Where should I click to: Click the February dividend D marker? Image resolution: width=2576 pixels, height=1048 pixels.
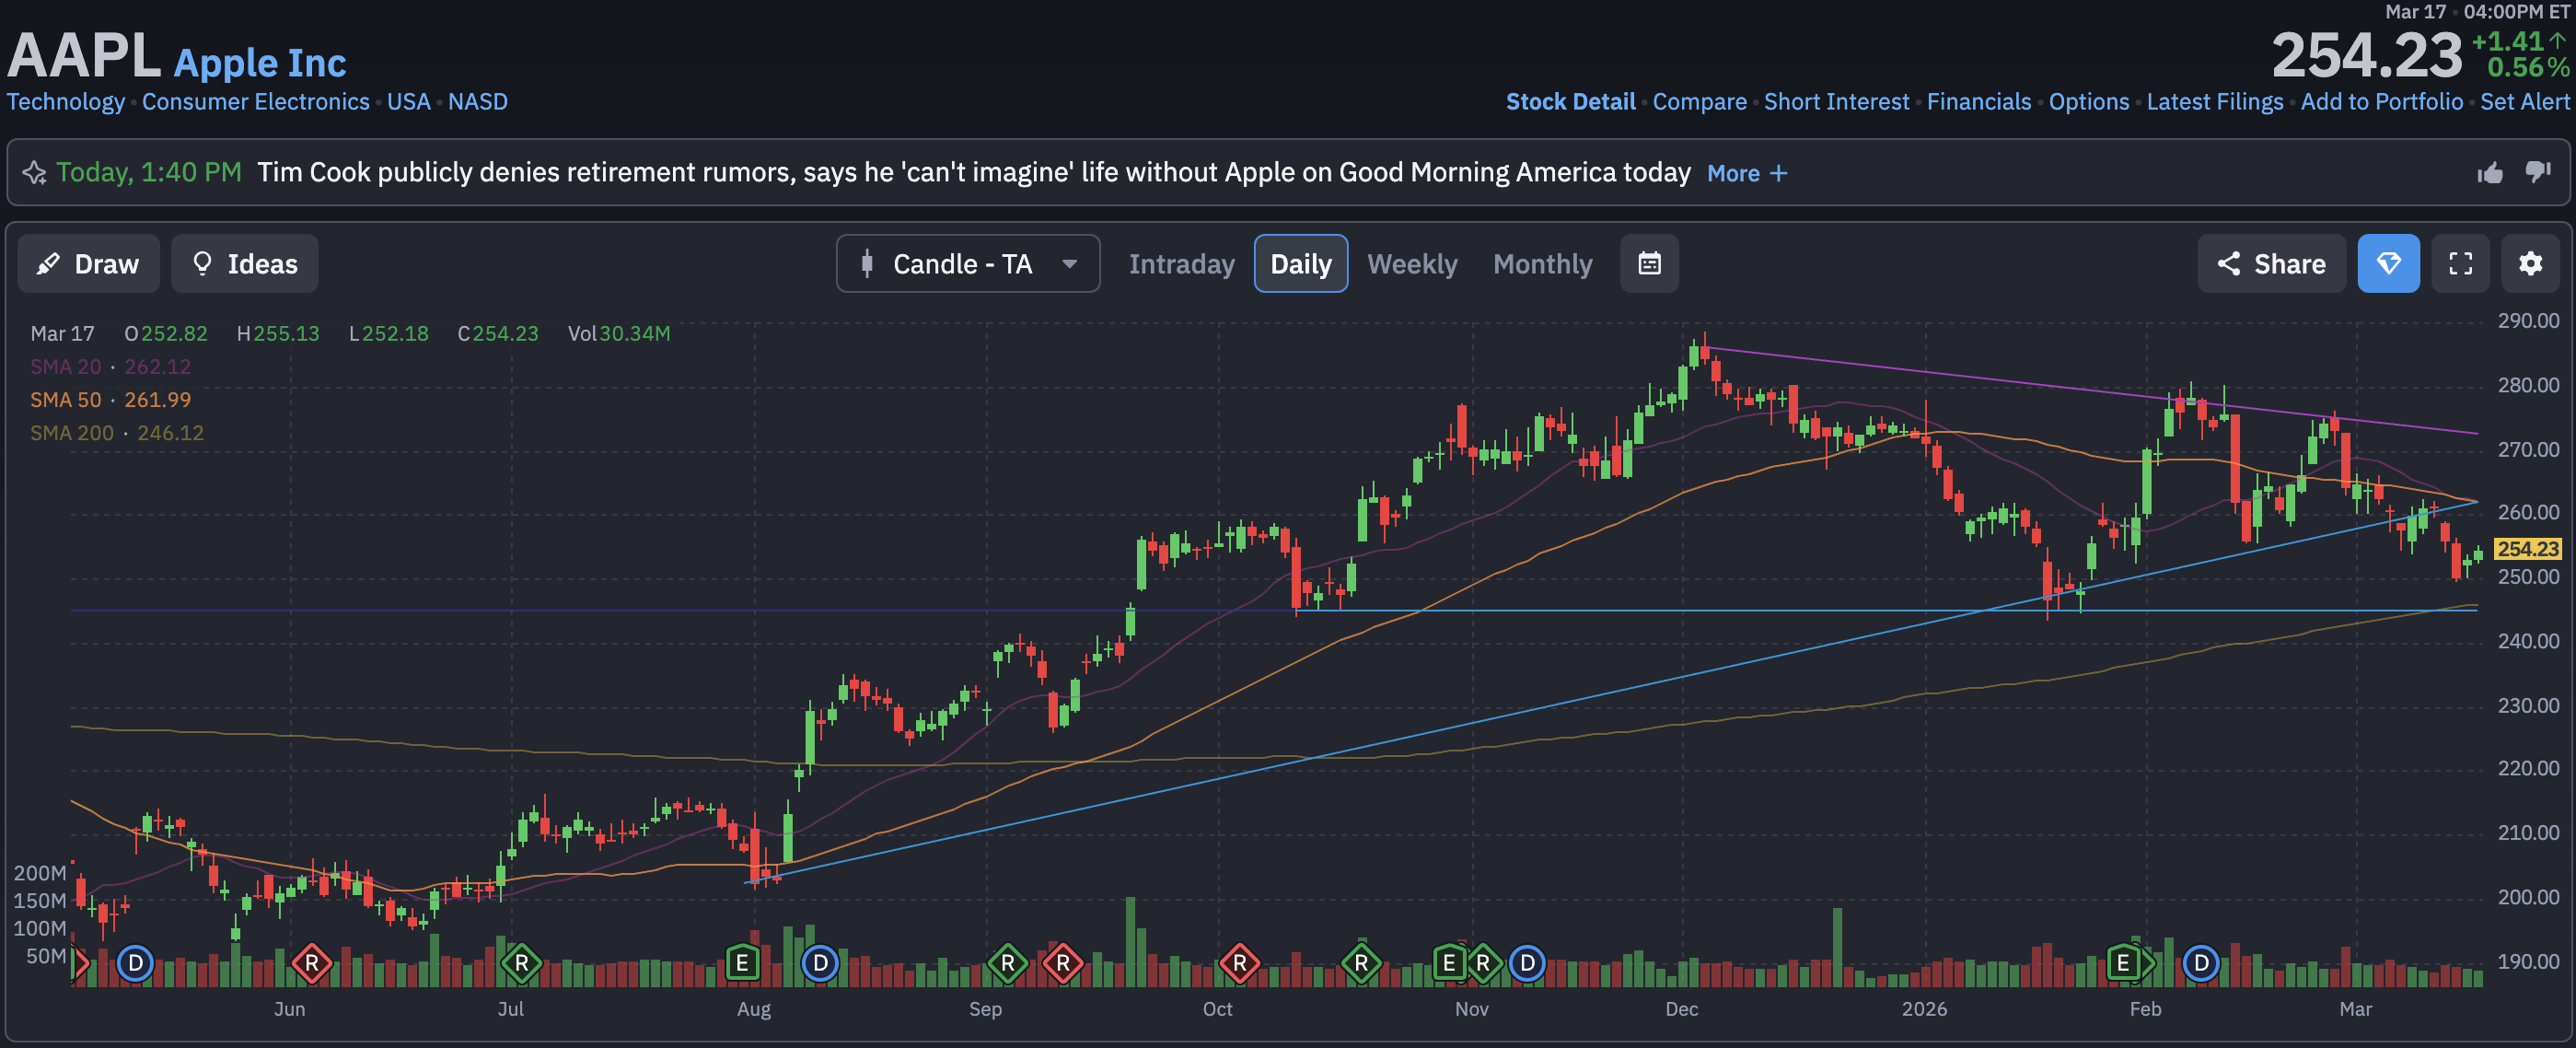pyautogui.click(x=2200, y=963)
